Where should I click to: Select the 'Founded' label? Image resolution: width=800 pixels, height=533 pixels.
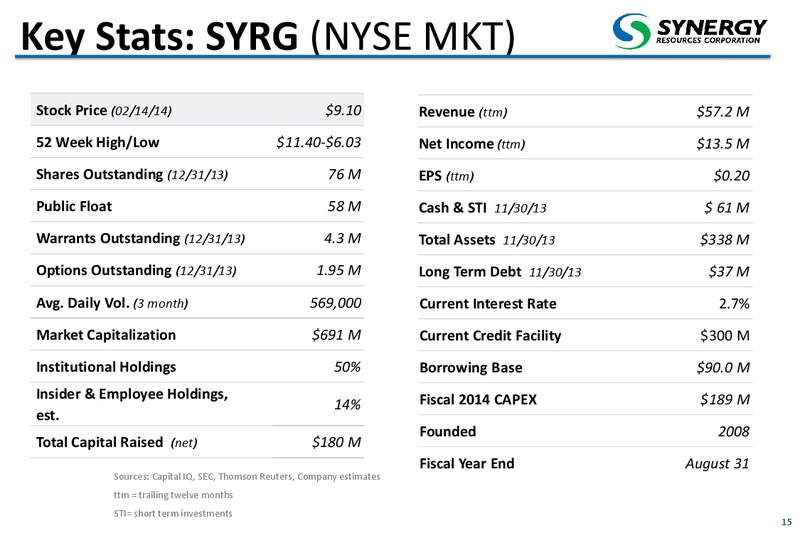(x=447, y=432)
